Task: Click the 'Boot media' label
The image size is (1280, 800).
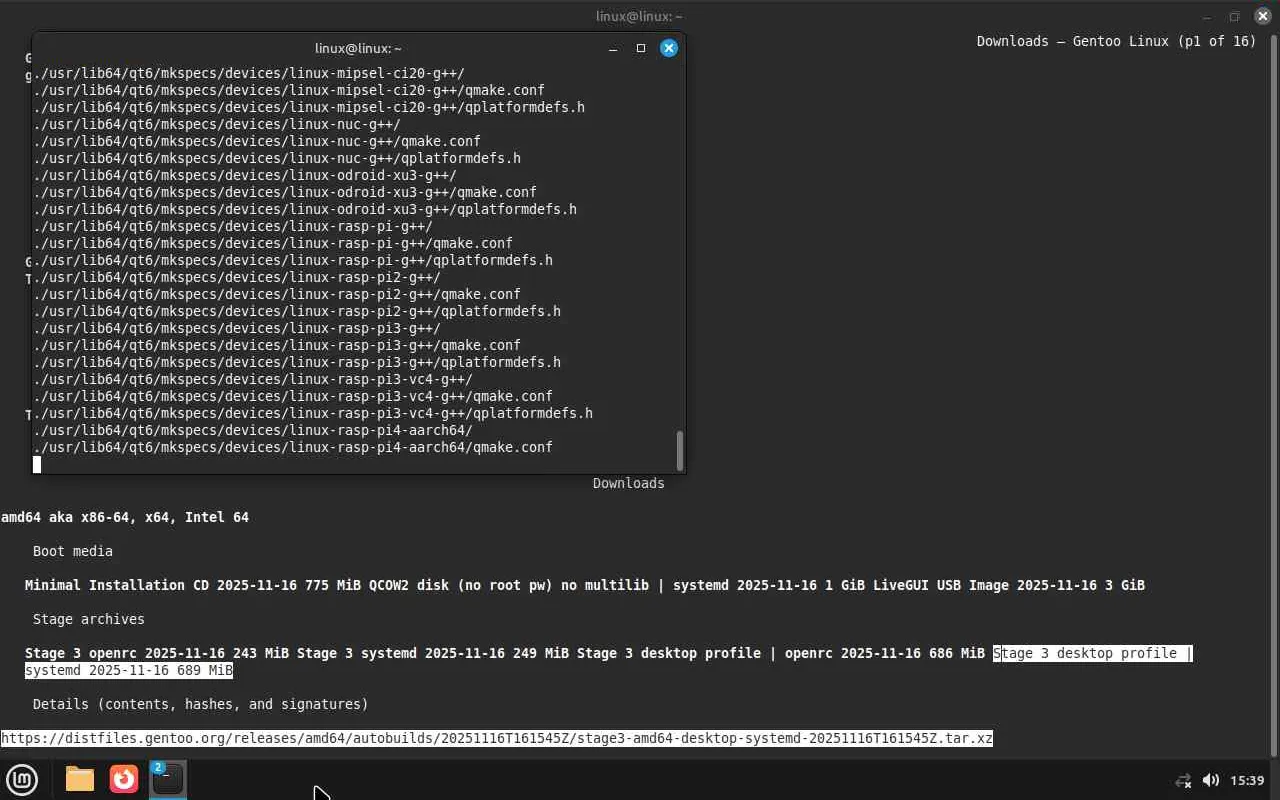Action: (73, 551)
